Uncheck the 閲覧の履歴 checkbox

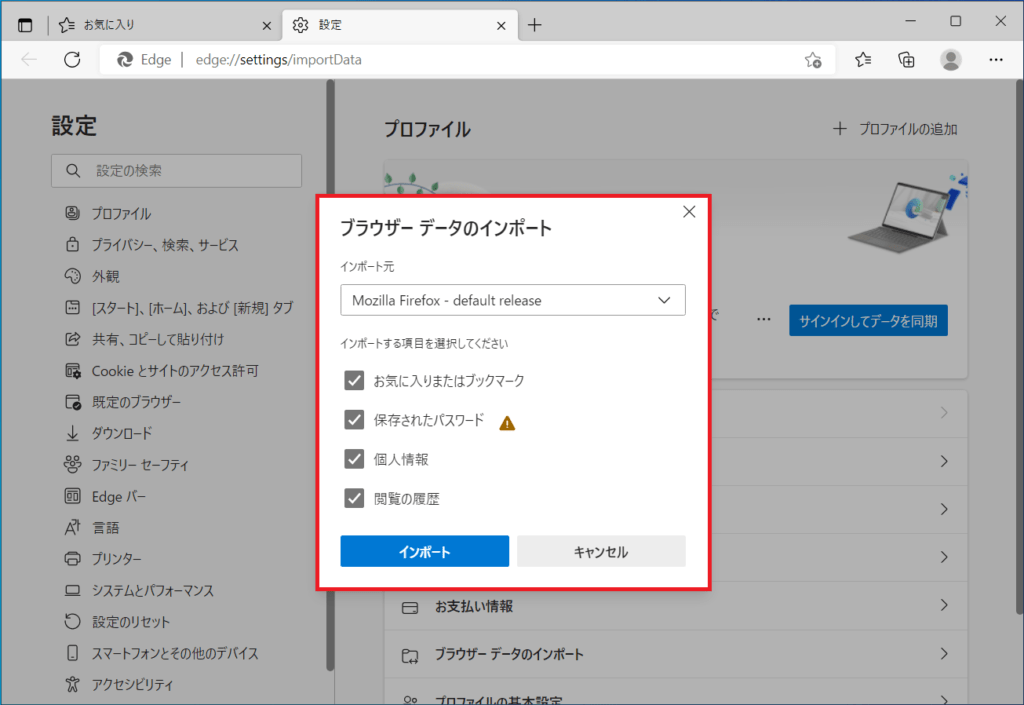(354, 498)
